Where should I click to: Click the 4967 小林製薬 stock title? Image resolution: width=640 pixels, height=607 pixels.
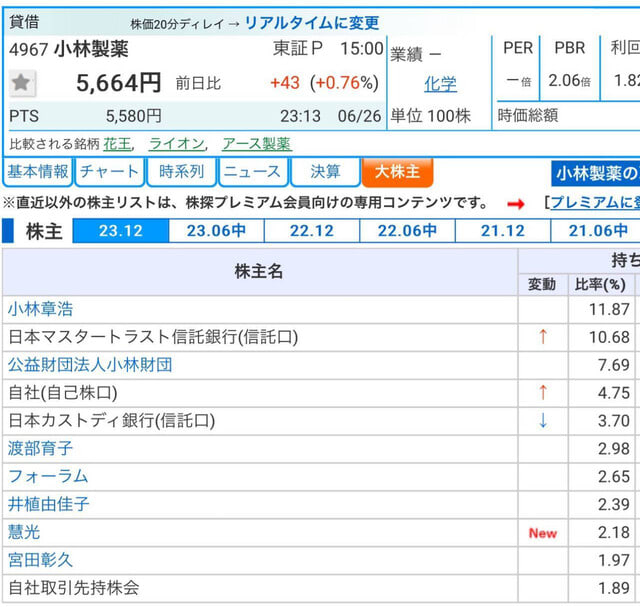[x=69, y=49]
